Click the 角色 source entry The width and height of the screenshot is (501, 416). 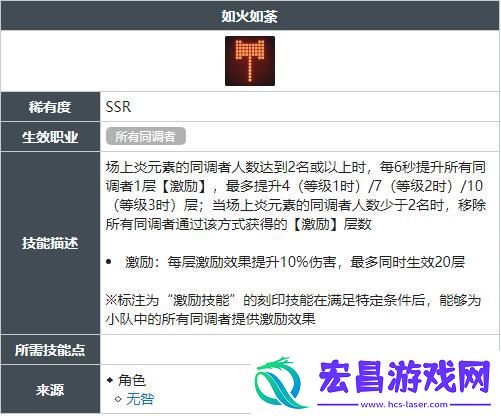pos(132,380)
